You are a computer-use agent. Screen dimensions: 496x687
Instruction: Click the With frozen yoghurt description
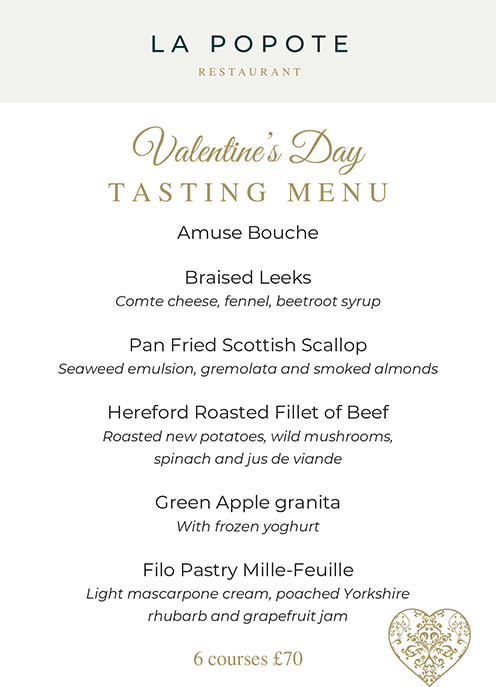coord(248,526)
